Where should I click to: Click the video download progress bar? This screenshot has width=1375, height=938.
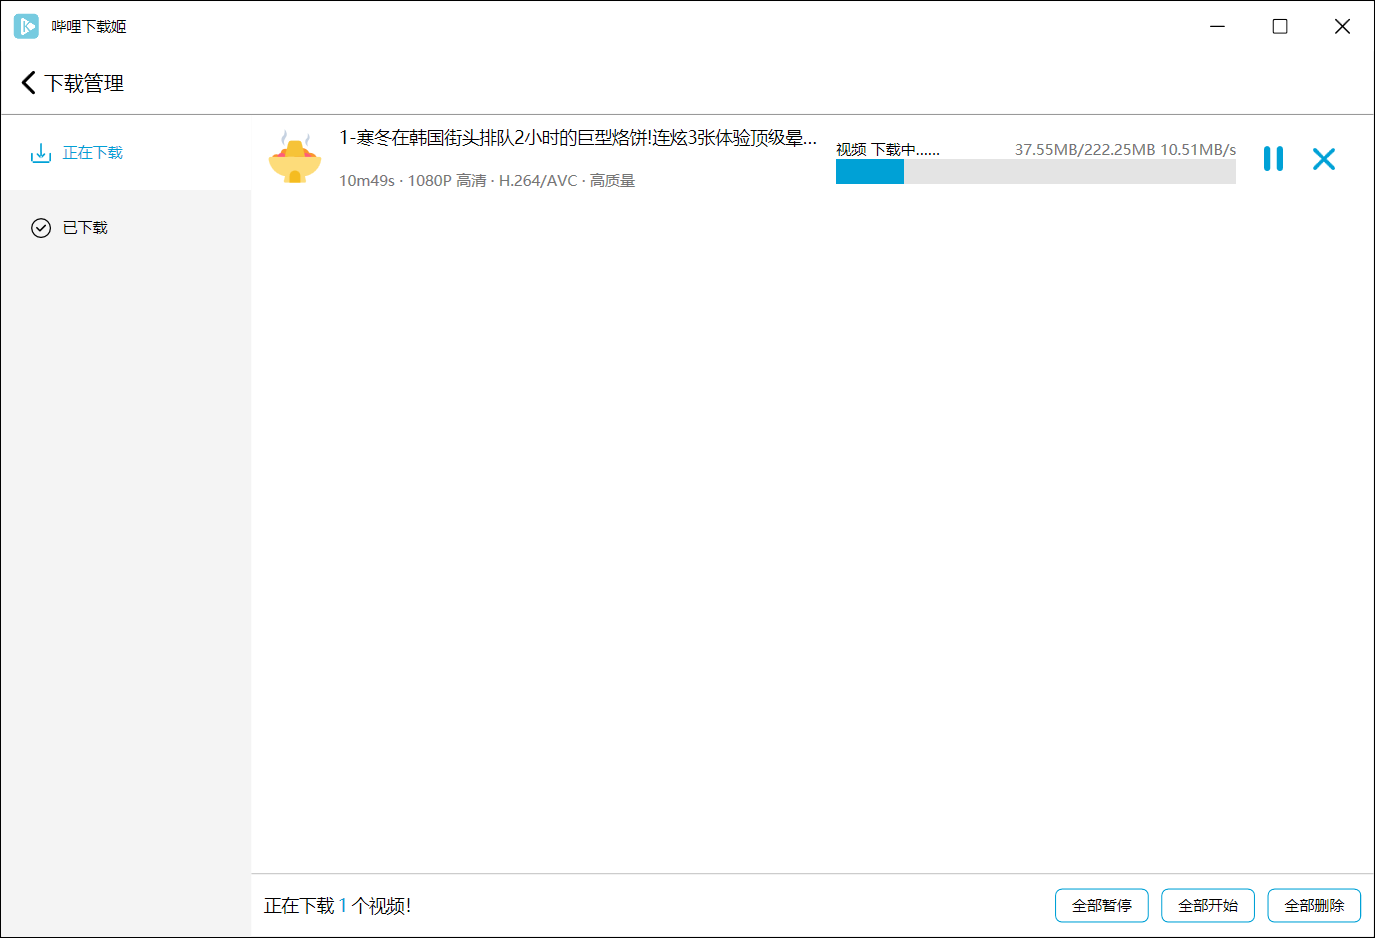point(1035,171)
